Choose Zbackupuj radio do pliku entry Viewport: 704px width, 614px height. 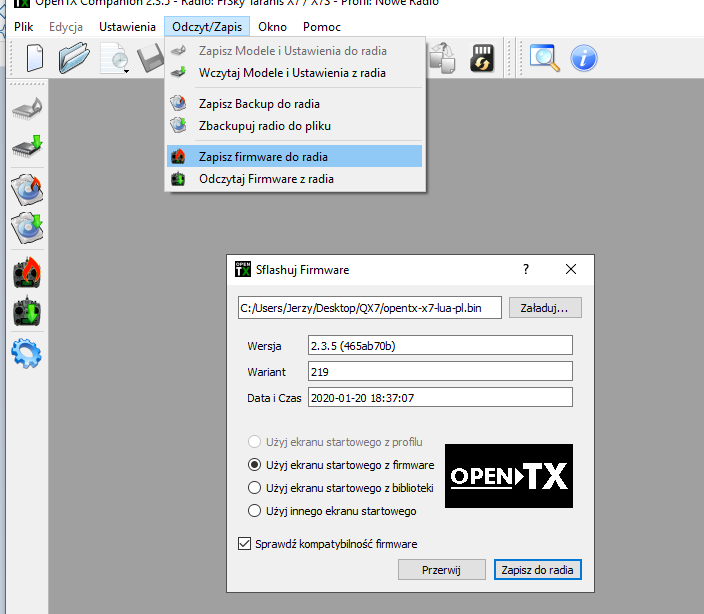click(294, 126)
